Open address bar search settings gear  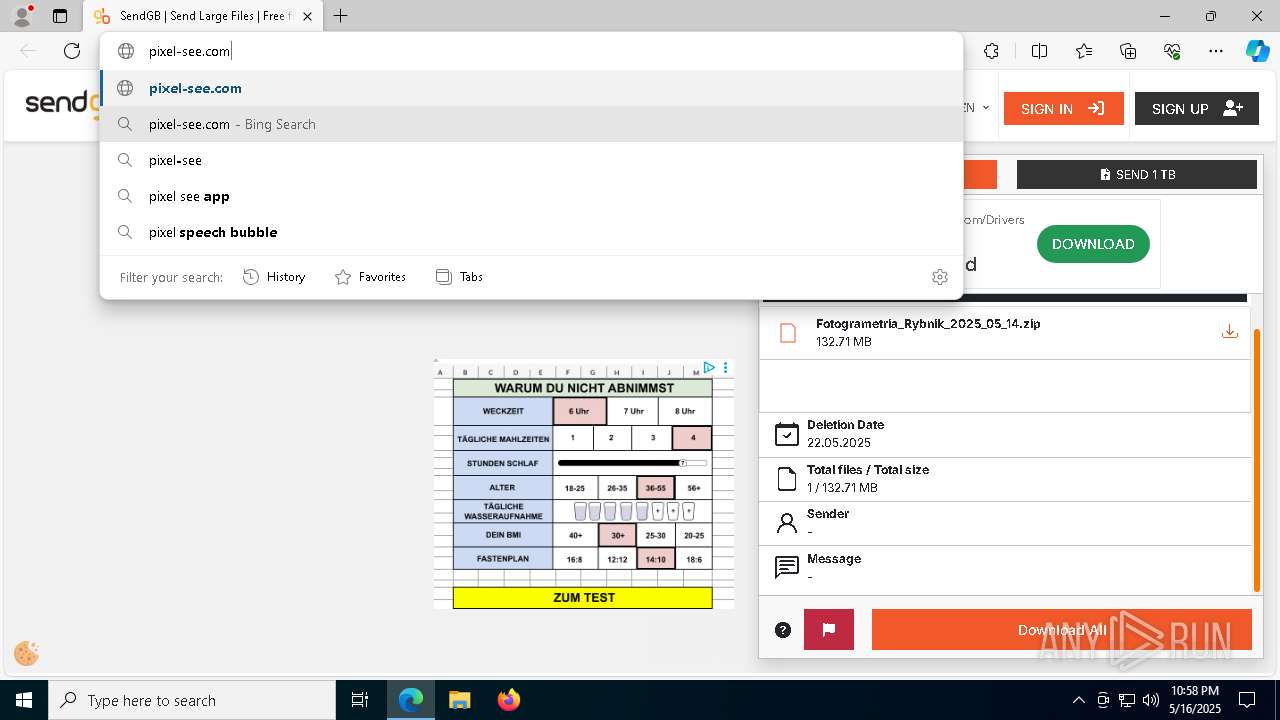tap(939, 277)
